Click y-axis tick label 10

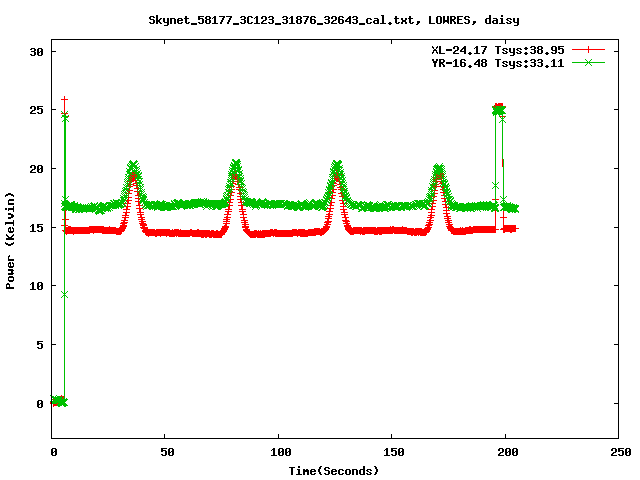[x=36, y=286]
